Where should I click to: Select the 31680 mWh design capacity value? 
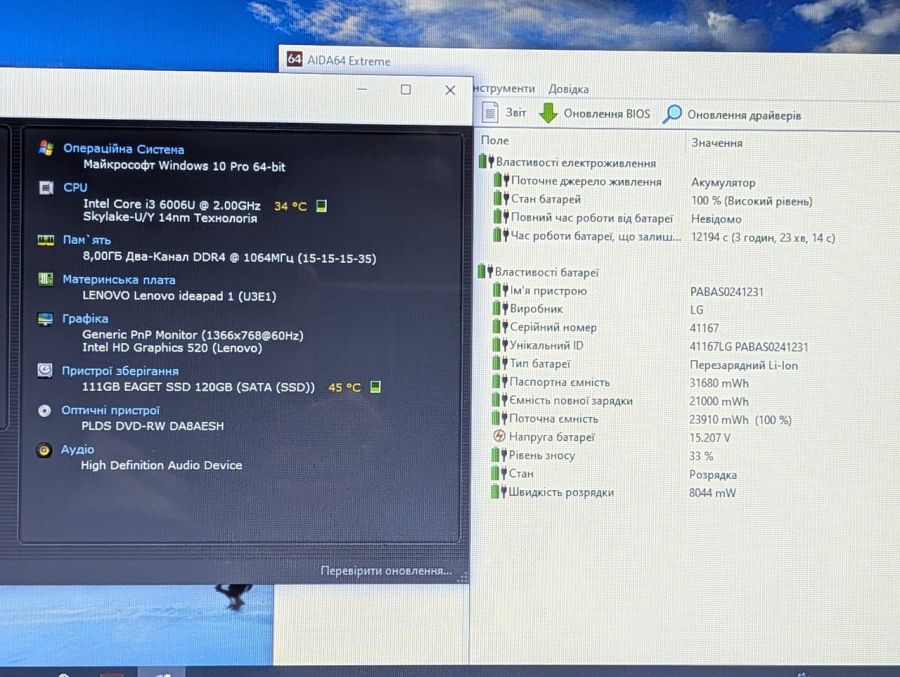(719, 383)
